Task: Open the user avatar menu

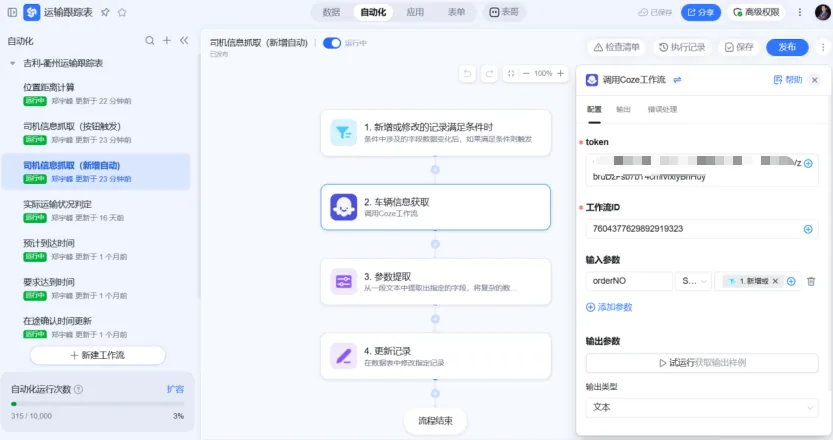Action: click(x=823, y=12)
